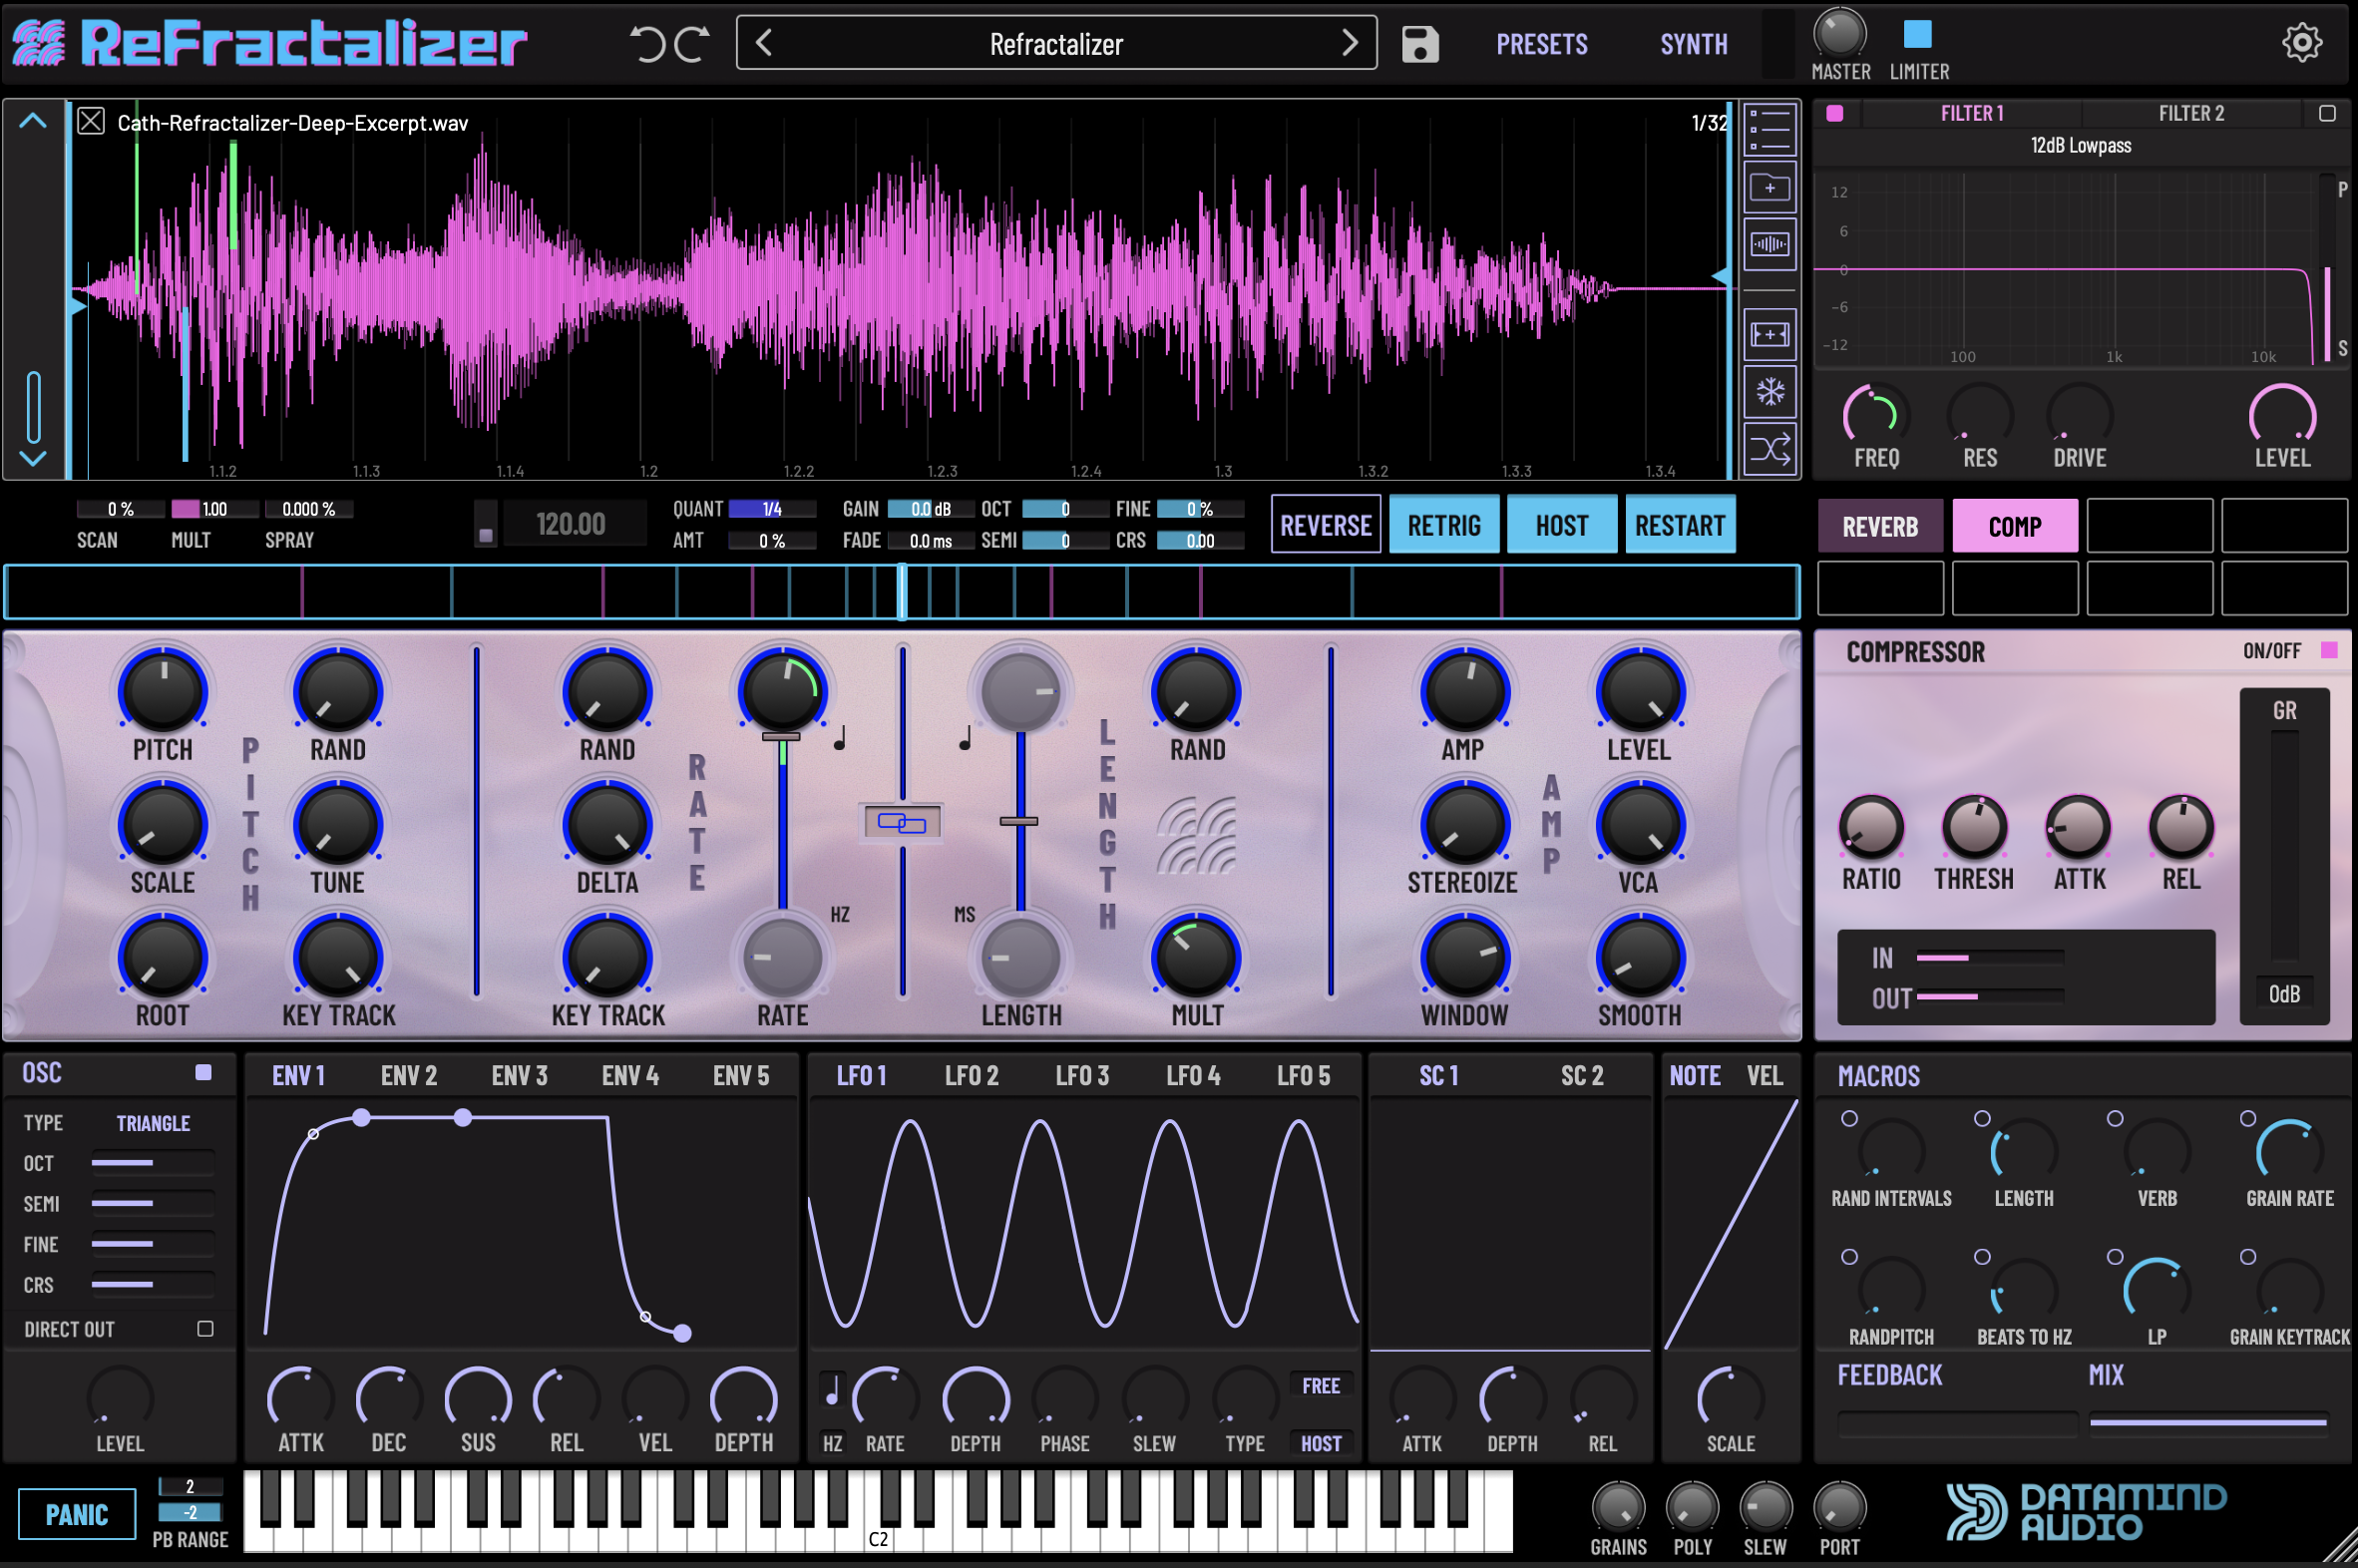Viewport: 2358px width, 1568px height.
Task: Click grain position playhead marker
Action: point(901,591)
